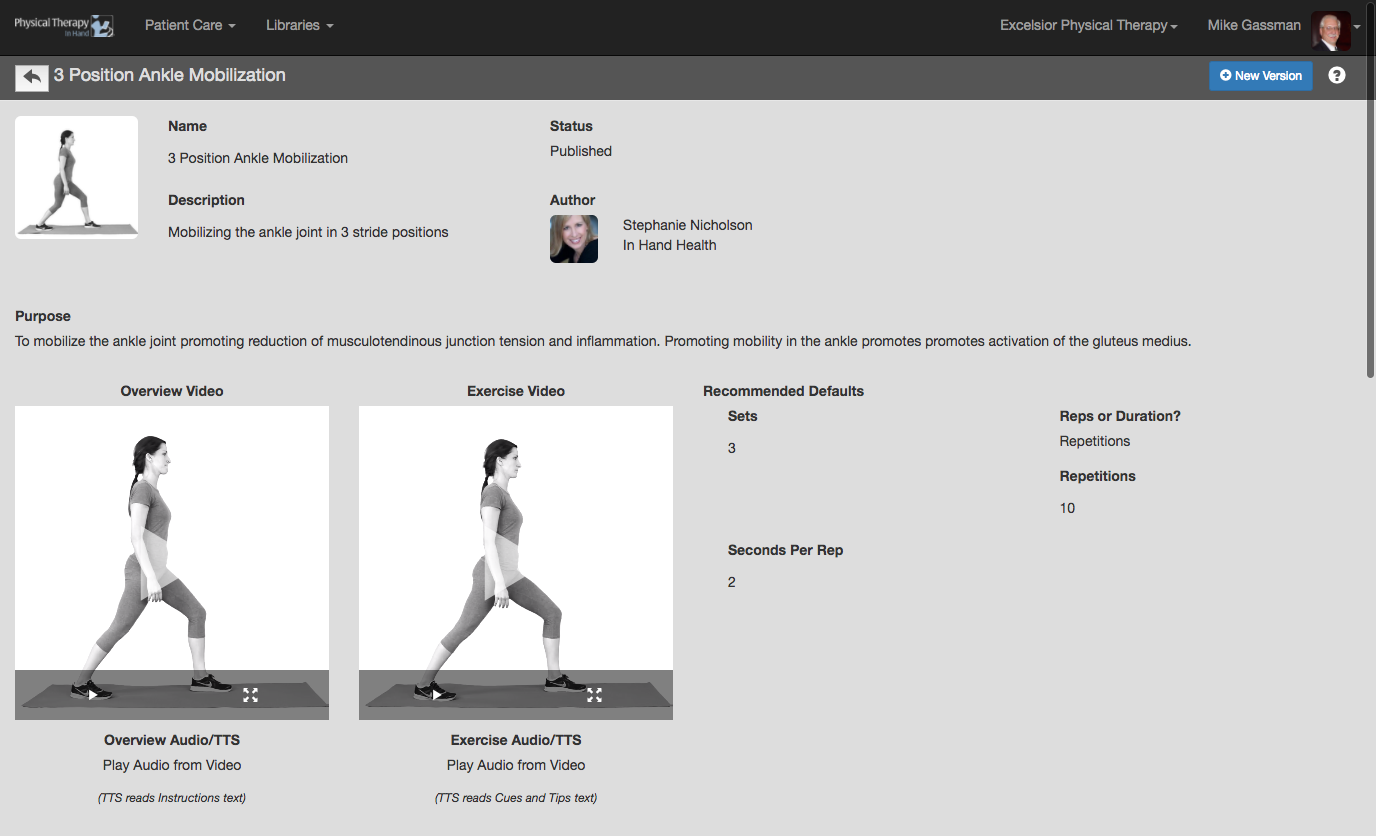Click the Stephanie Nicholson author name
Screen dimensions: 1376x836
click(x=687, y=225)
